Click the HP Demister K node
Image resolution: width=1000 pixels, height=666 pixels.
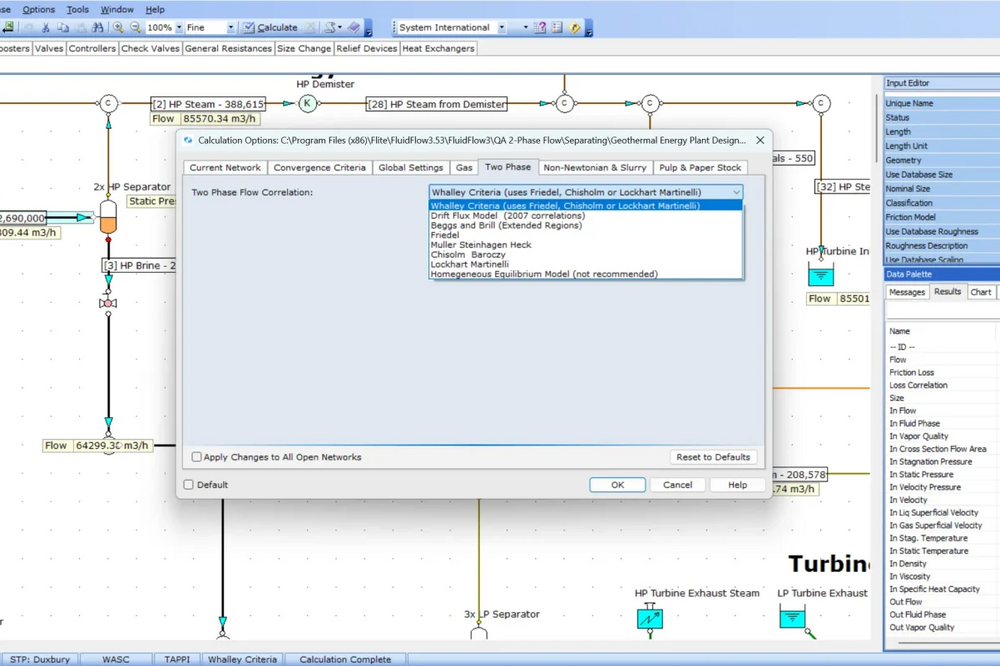[308, 103]
